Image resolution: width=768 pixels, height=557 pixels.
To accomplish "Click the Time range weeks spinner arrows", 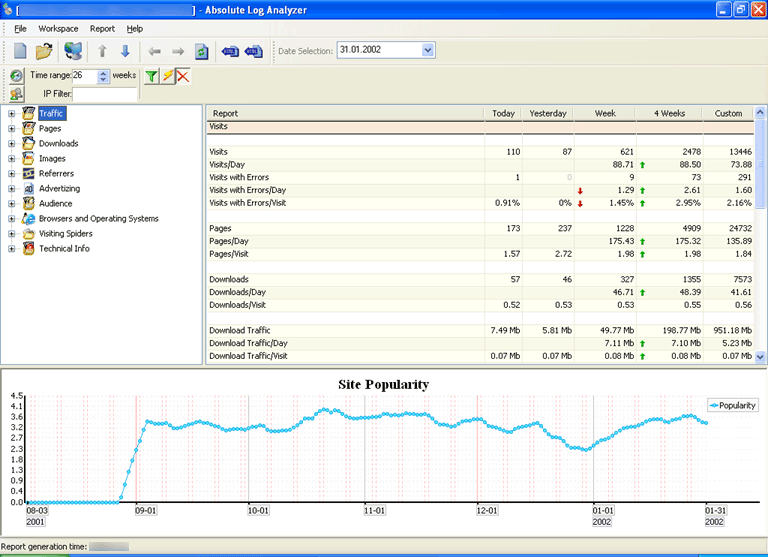I will (103, 76).
